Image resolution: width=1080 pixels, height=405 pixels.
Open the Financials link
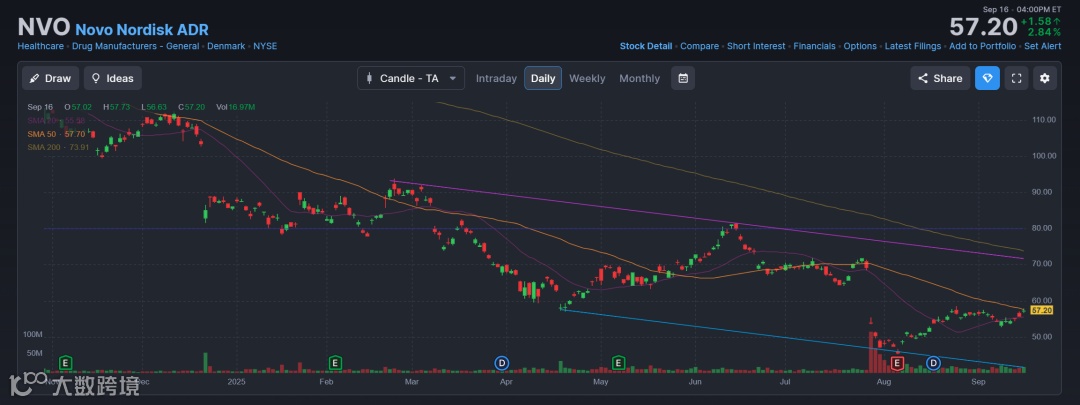coord(814,46)
